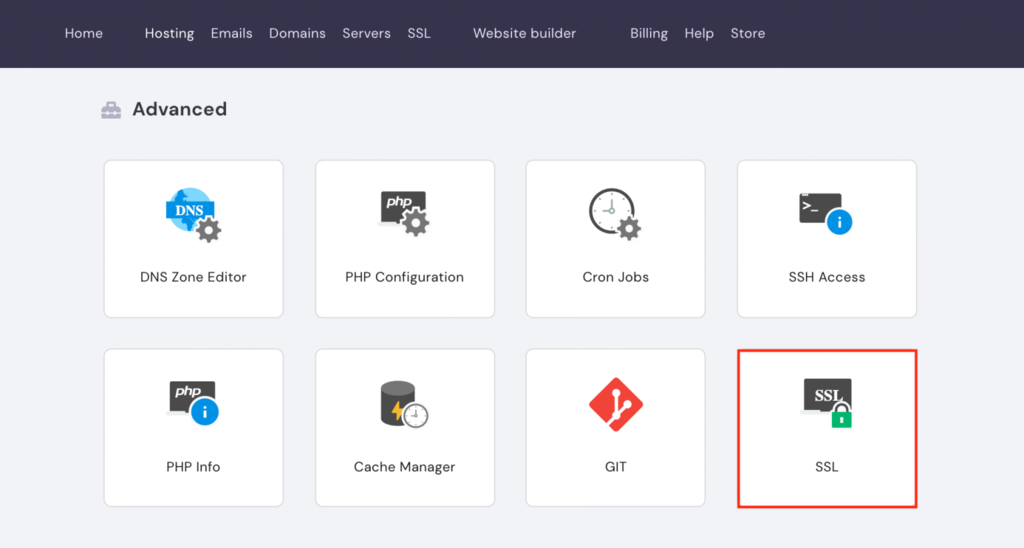Click the red GIT diamond icon
The width and height of the screenshot is (1024, 548).
pos(615,404)
